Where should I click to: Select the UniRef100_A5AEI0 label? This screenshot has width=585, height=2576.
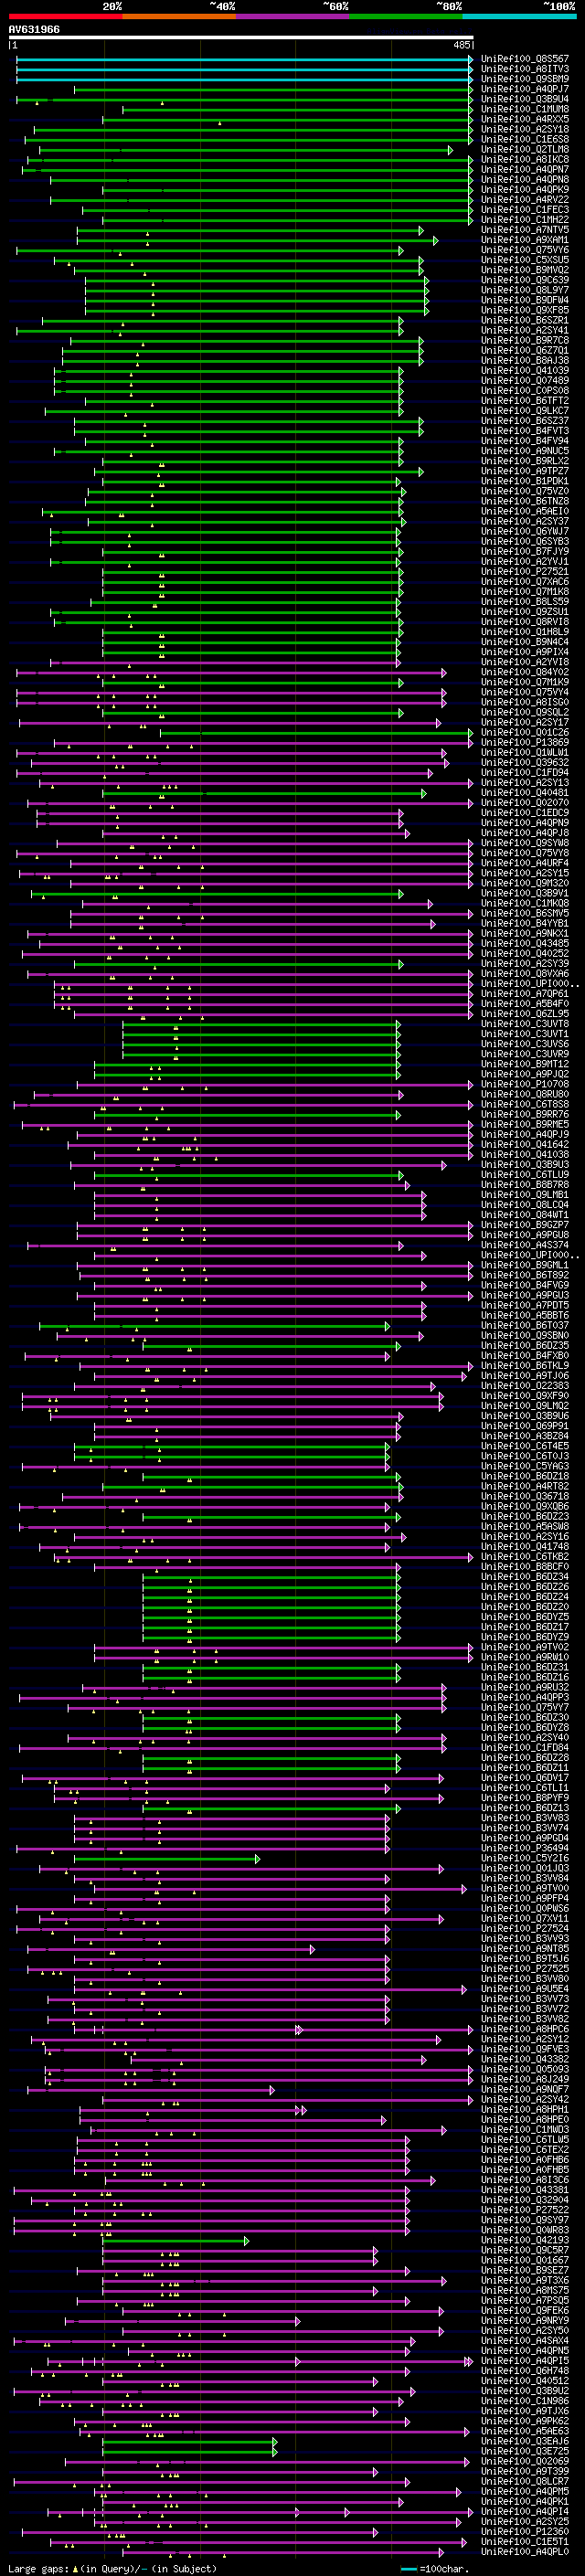(525, 512)
